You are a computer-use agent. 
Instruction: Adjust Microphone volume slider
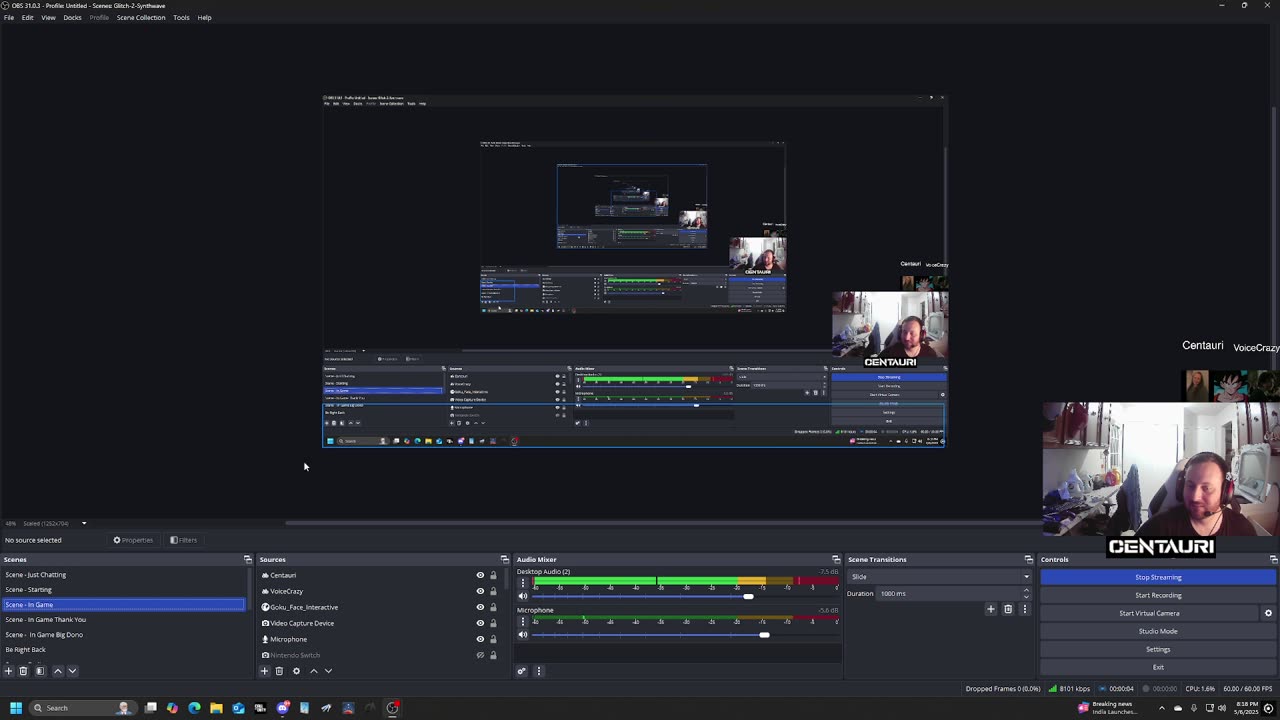(x=764, y=634)
